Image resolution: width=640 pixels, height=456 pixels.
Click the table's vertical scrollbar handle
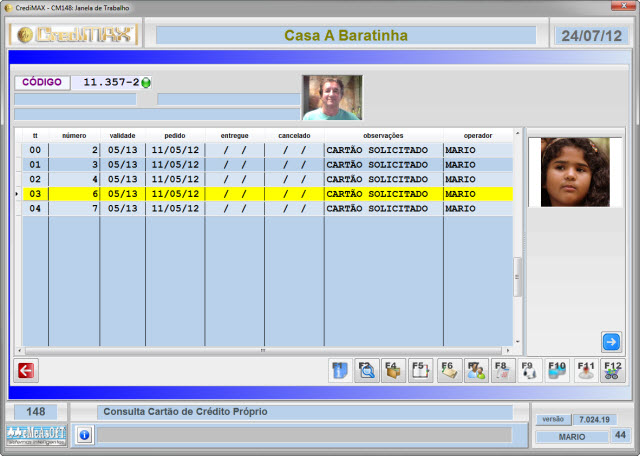tap(517, 277)
